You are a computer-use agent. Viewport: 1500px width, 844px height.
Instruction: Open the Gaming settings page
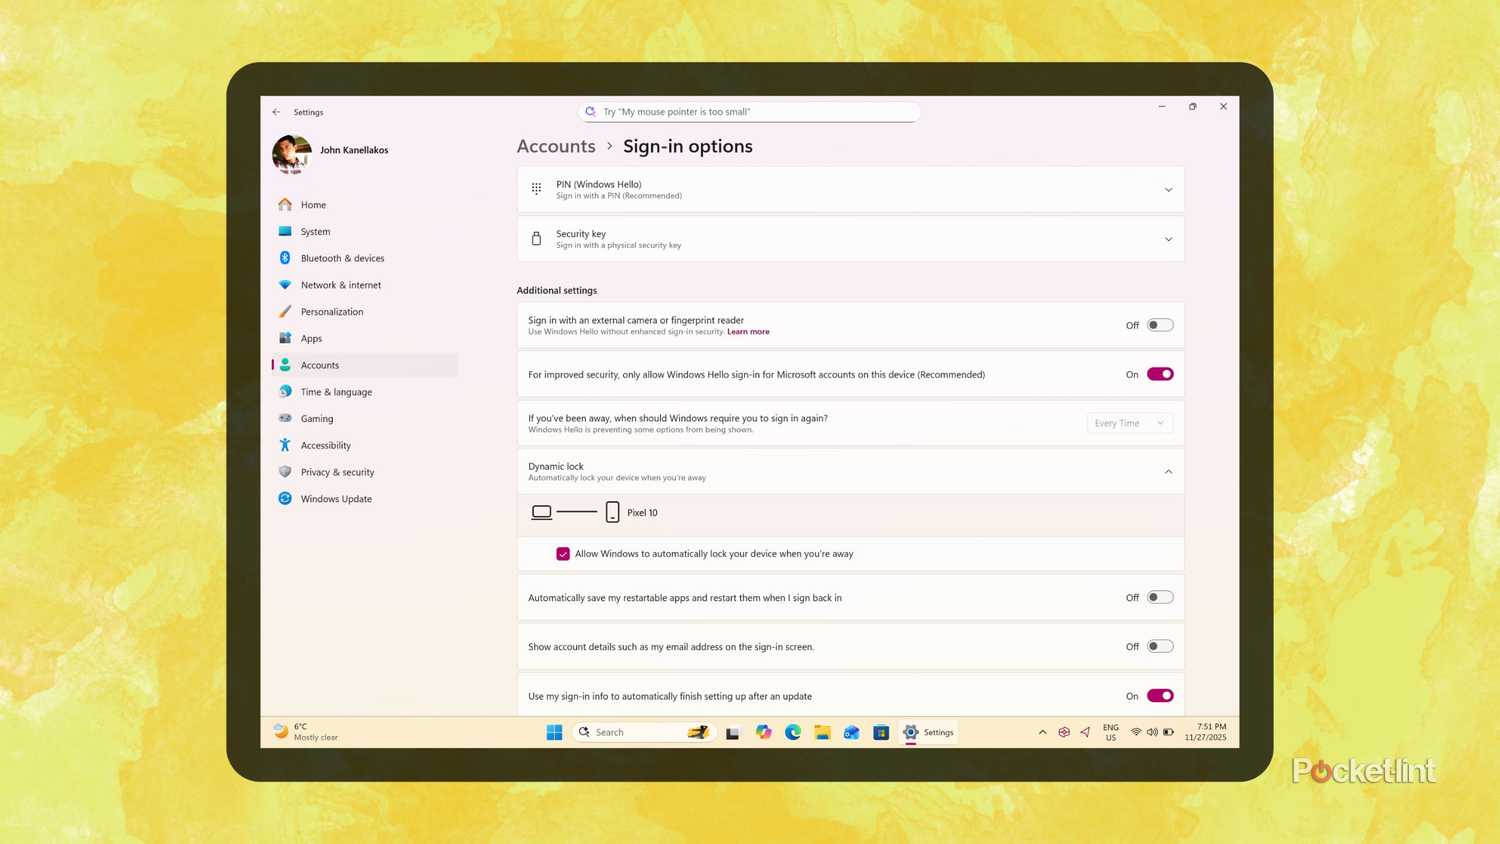317,418
